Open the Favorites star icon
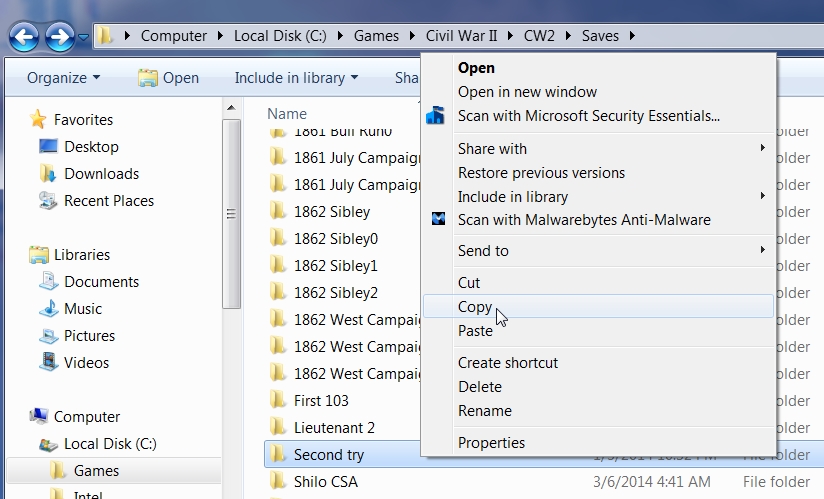824x499 pixels. 39,119
